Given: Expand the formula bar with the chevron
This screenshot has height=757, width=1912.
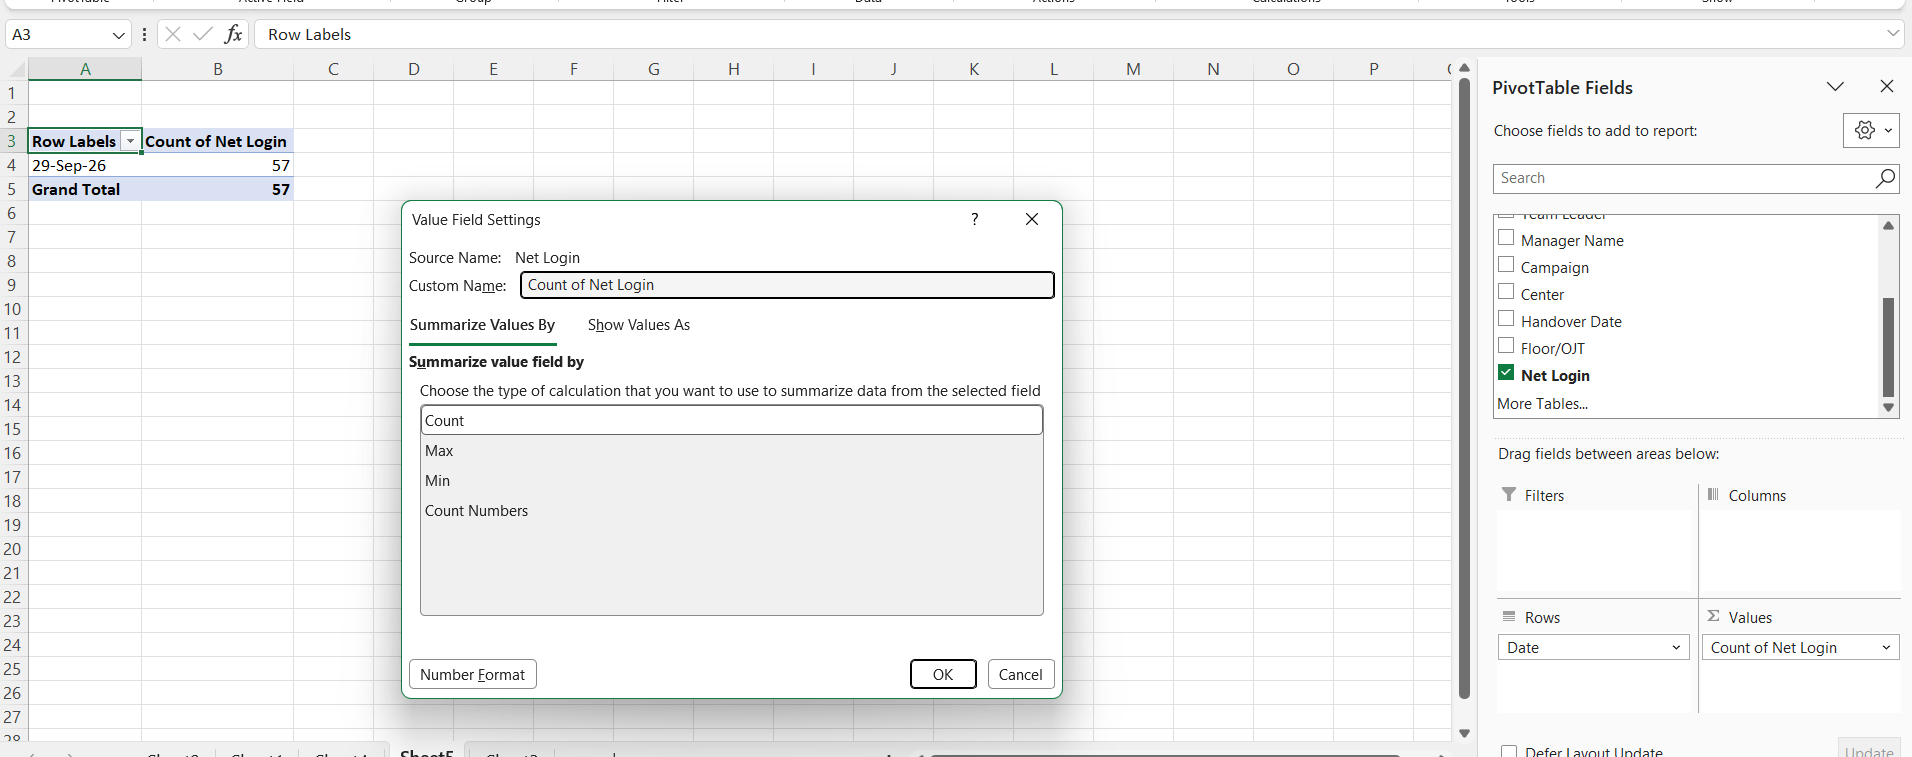Looking at the screenshot, I should click(1892, 33).
